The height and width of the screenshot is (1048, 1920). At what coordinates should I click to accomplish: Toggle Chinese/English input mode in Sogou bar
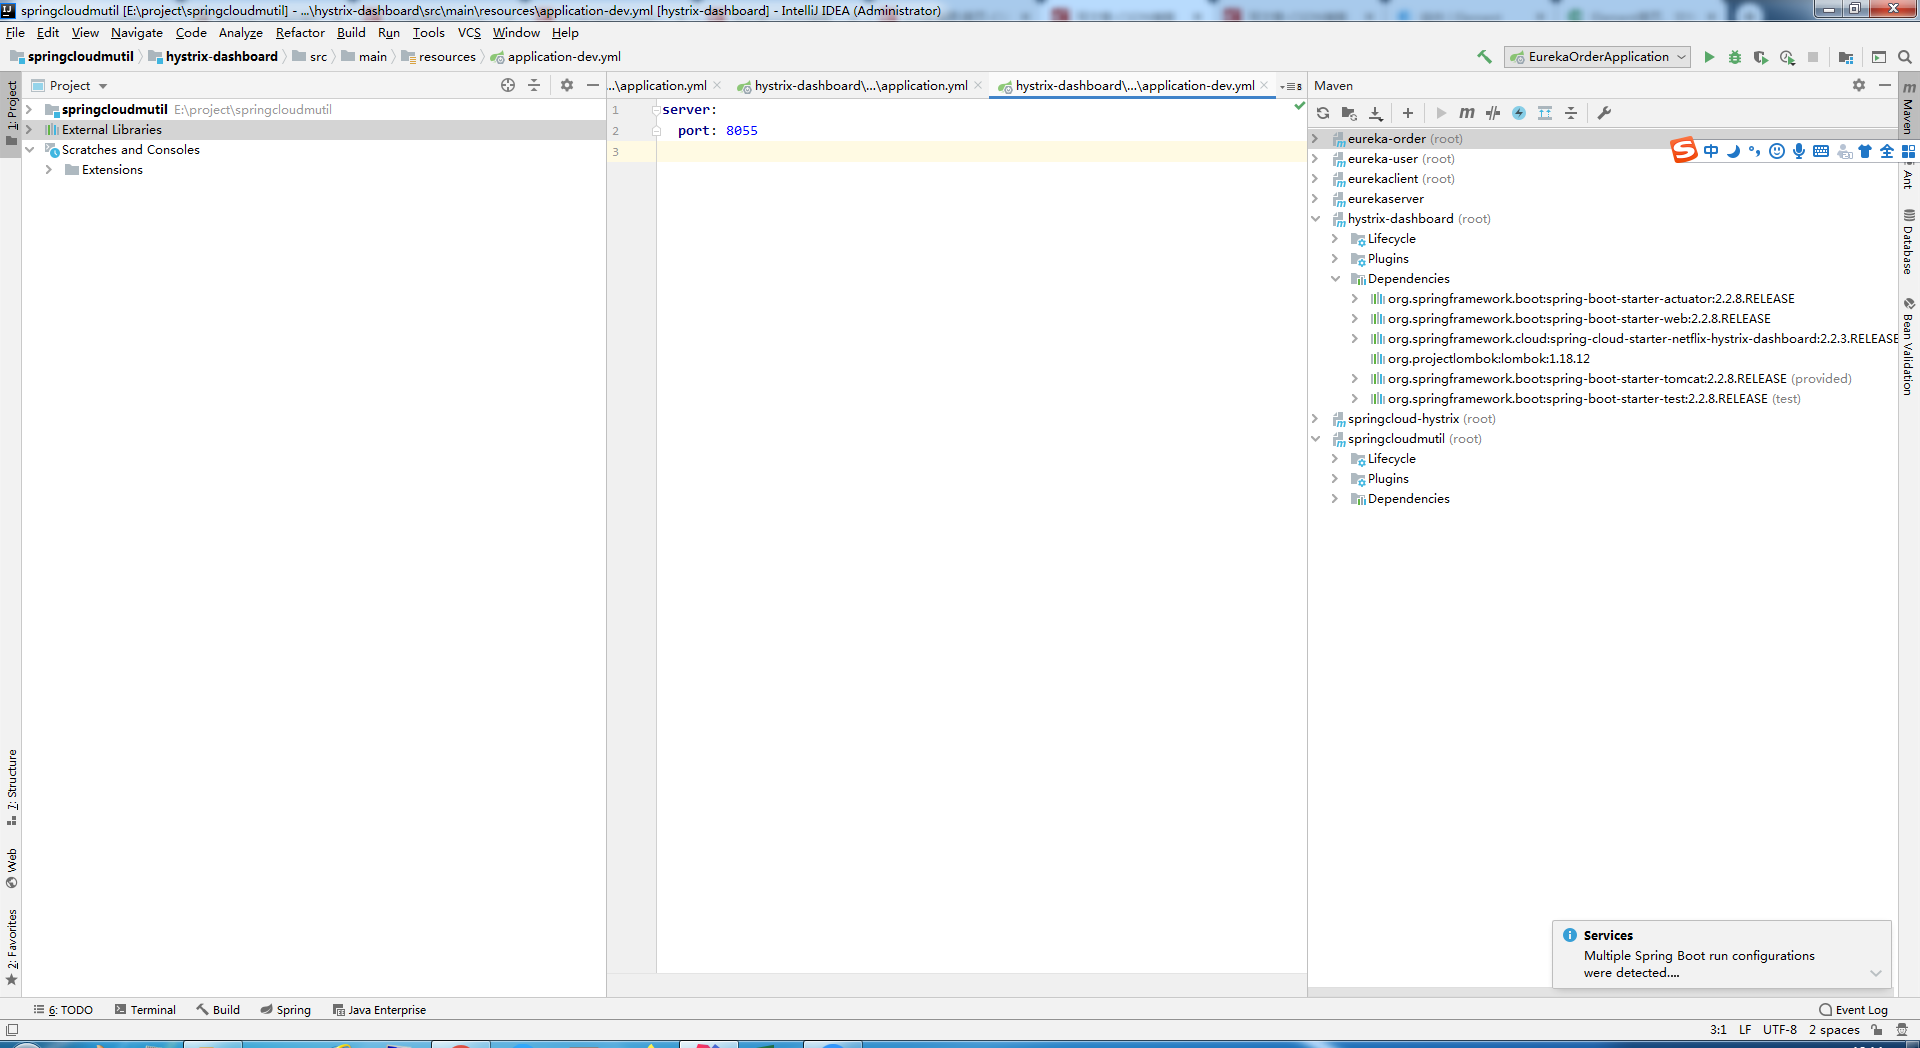pos(1711,151)
